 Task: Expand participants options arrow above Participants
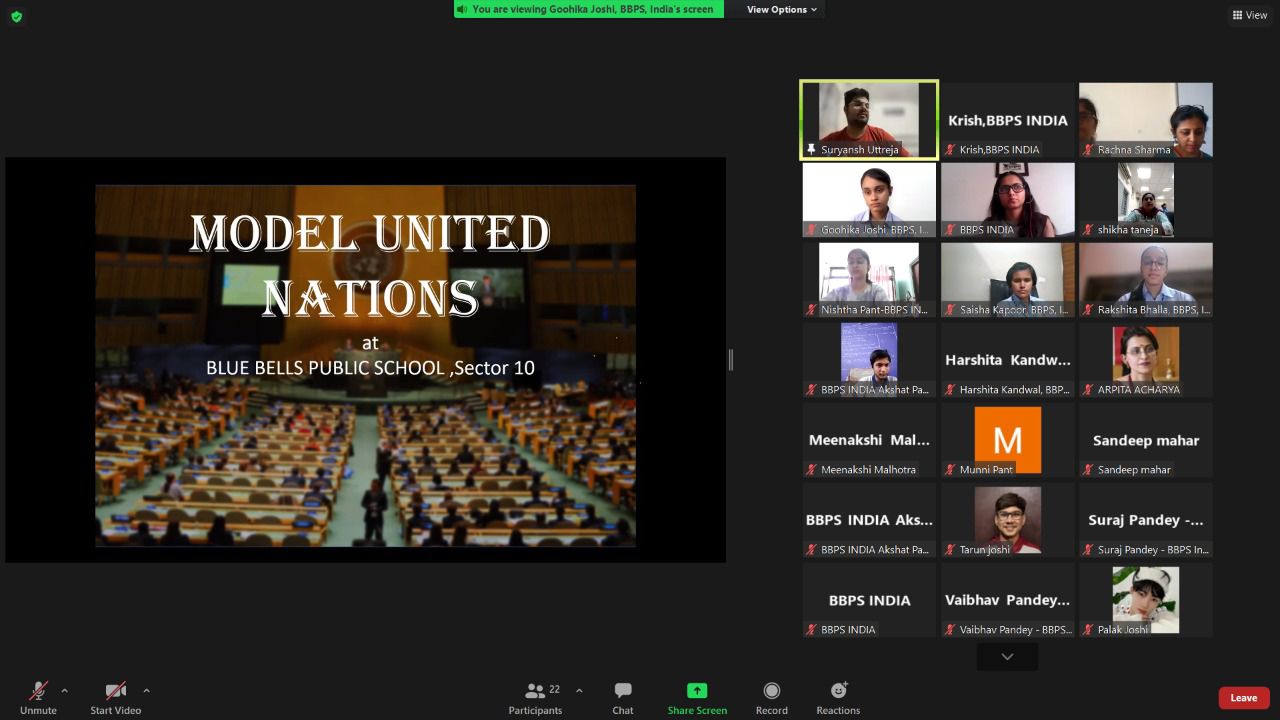pyautogui.click(x=577, y=689)
